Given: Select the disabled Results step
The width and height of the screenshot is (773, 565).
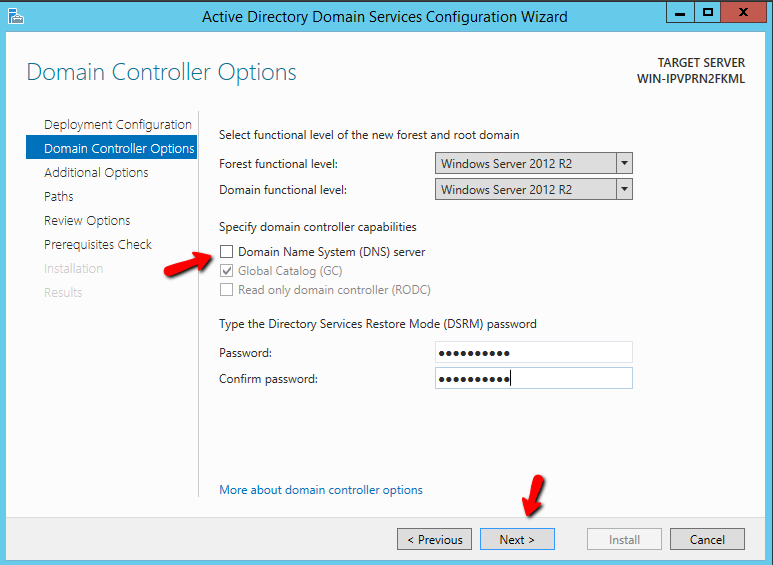Looking at the screenshot, I should point(63,292).
